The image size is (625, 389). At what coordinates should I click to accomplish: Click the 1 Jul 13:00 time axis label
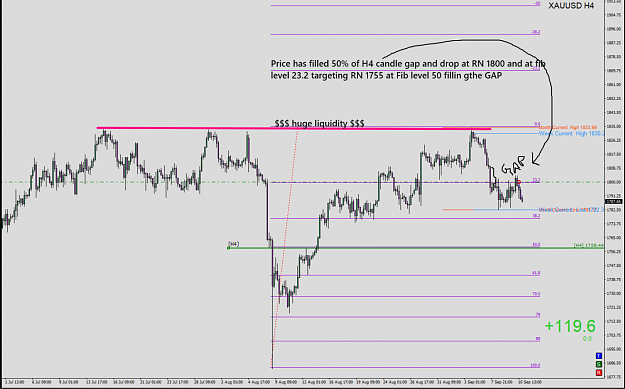[x=14, y=382]
